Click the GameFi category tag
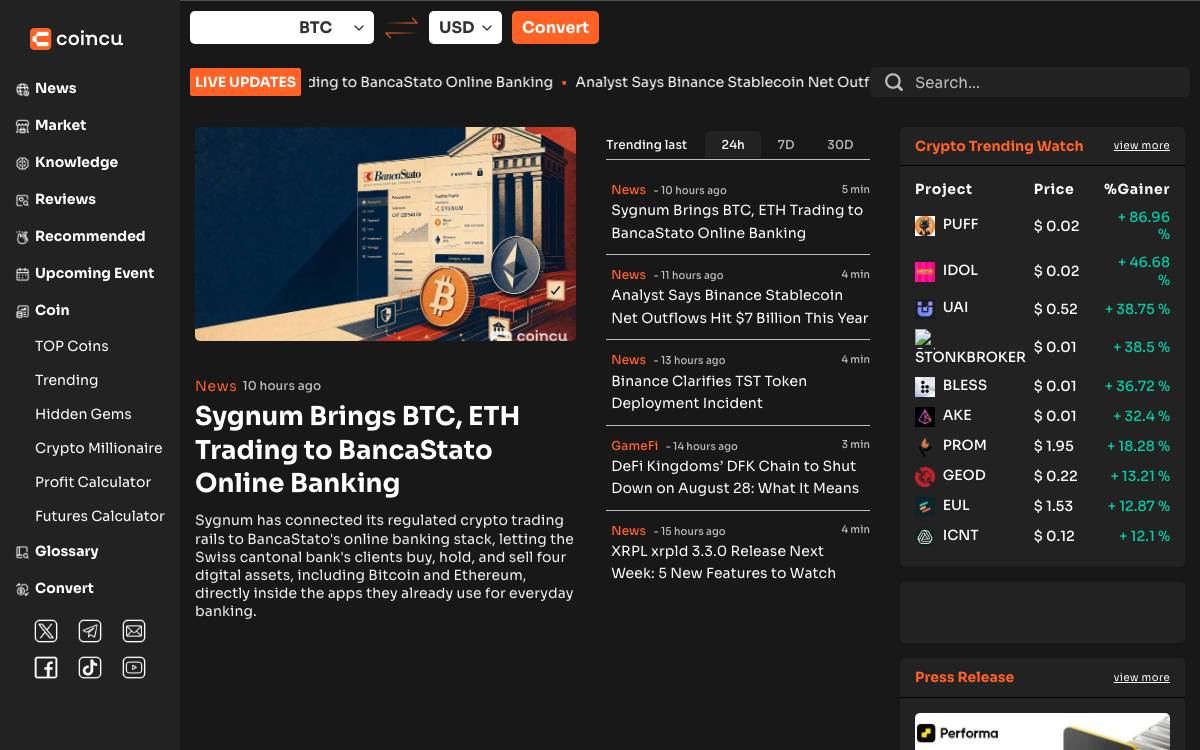This screenshot has height=750, width=1200. point(635,445)
